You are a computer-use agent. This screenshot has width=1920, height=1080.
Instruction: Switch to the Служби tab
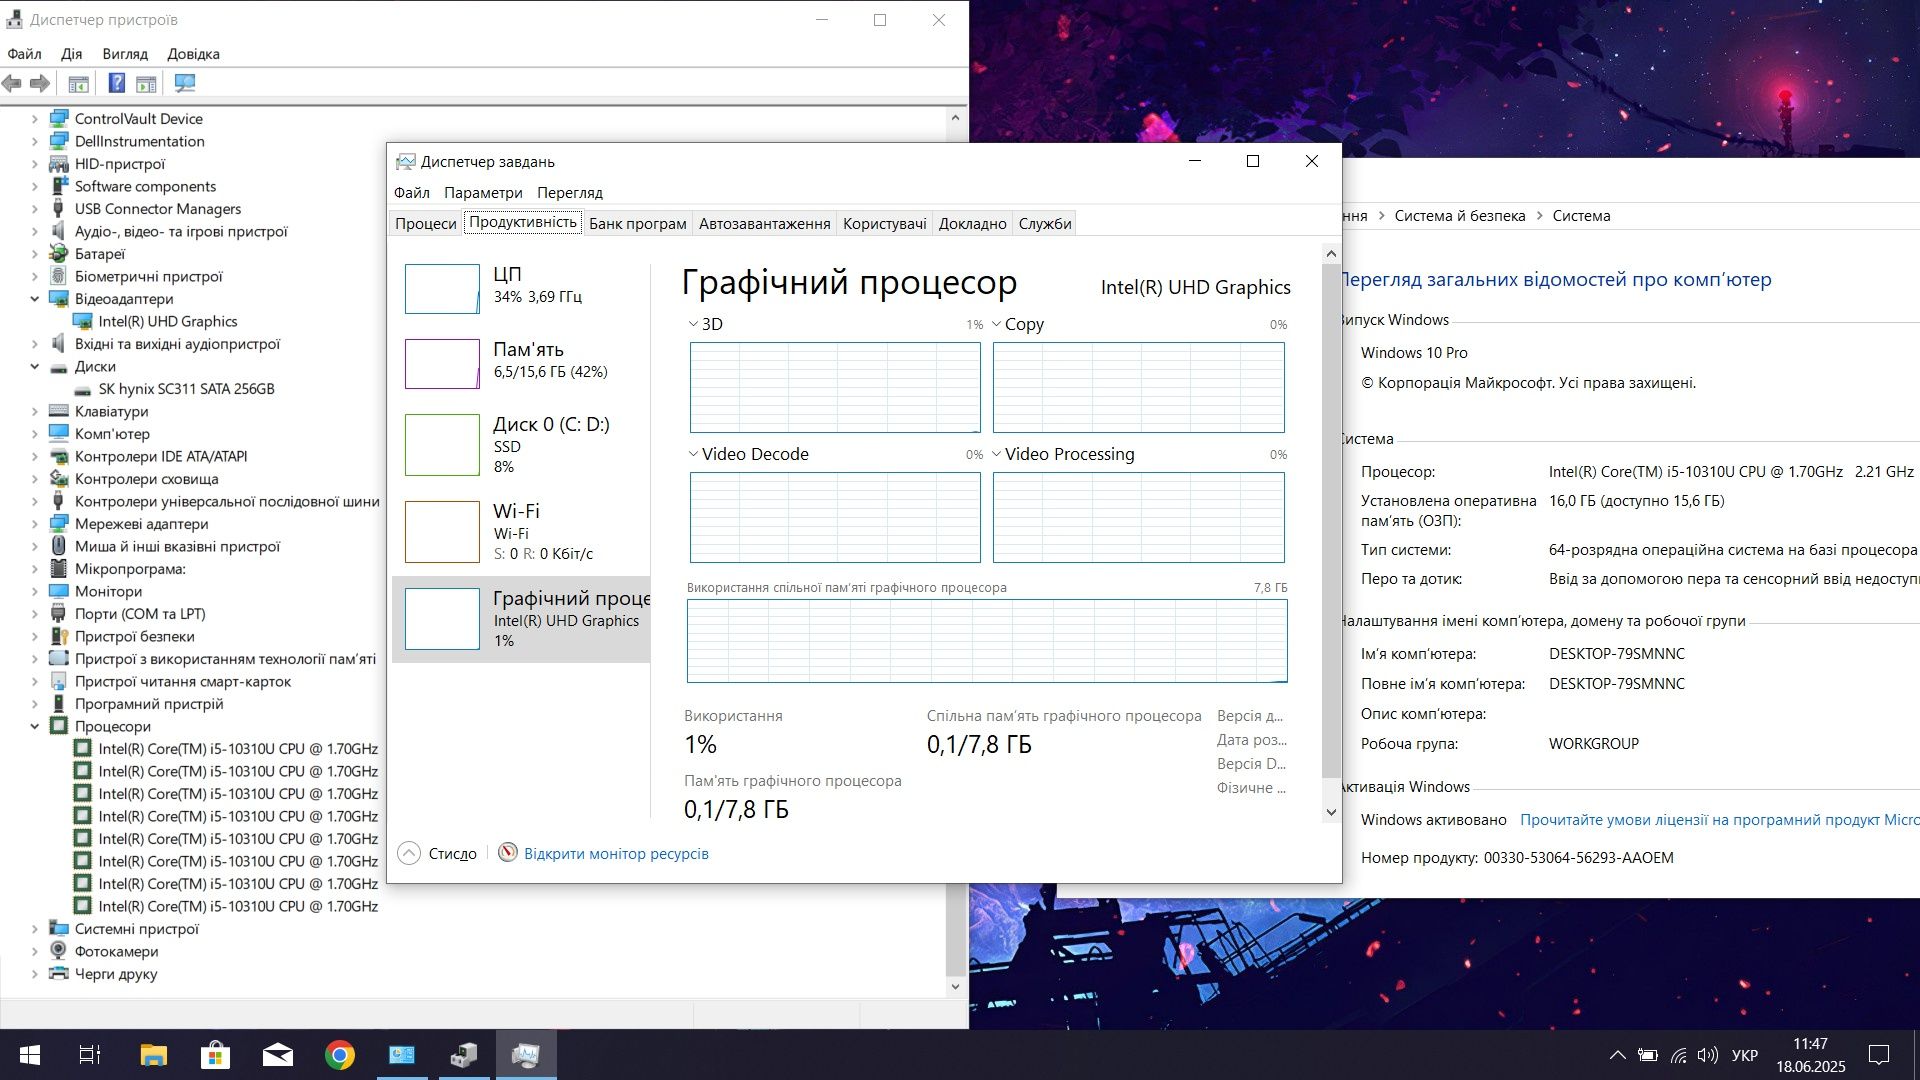click(x=1045, y=223)
